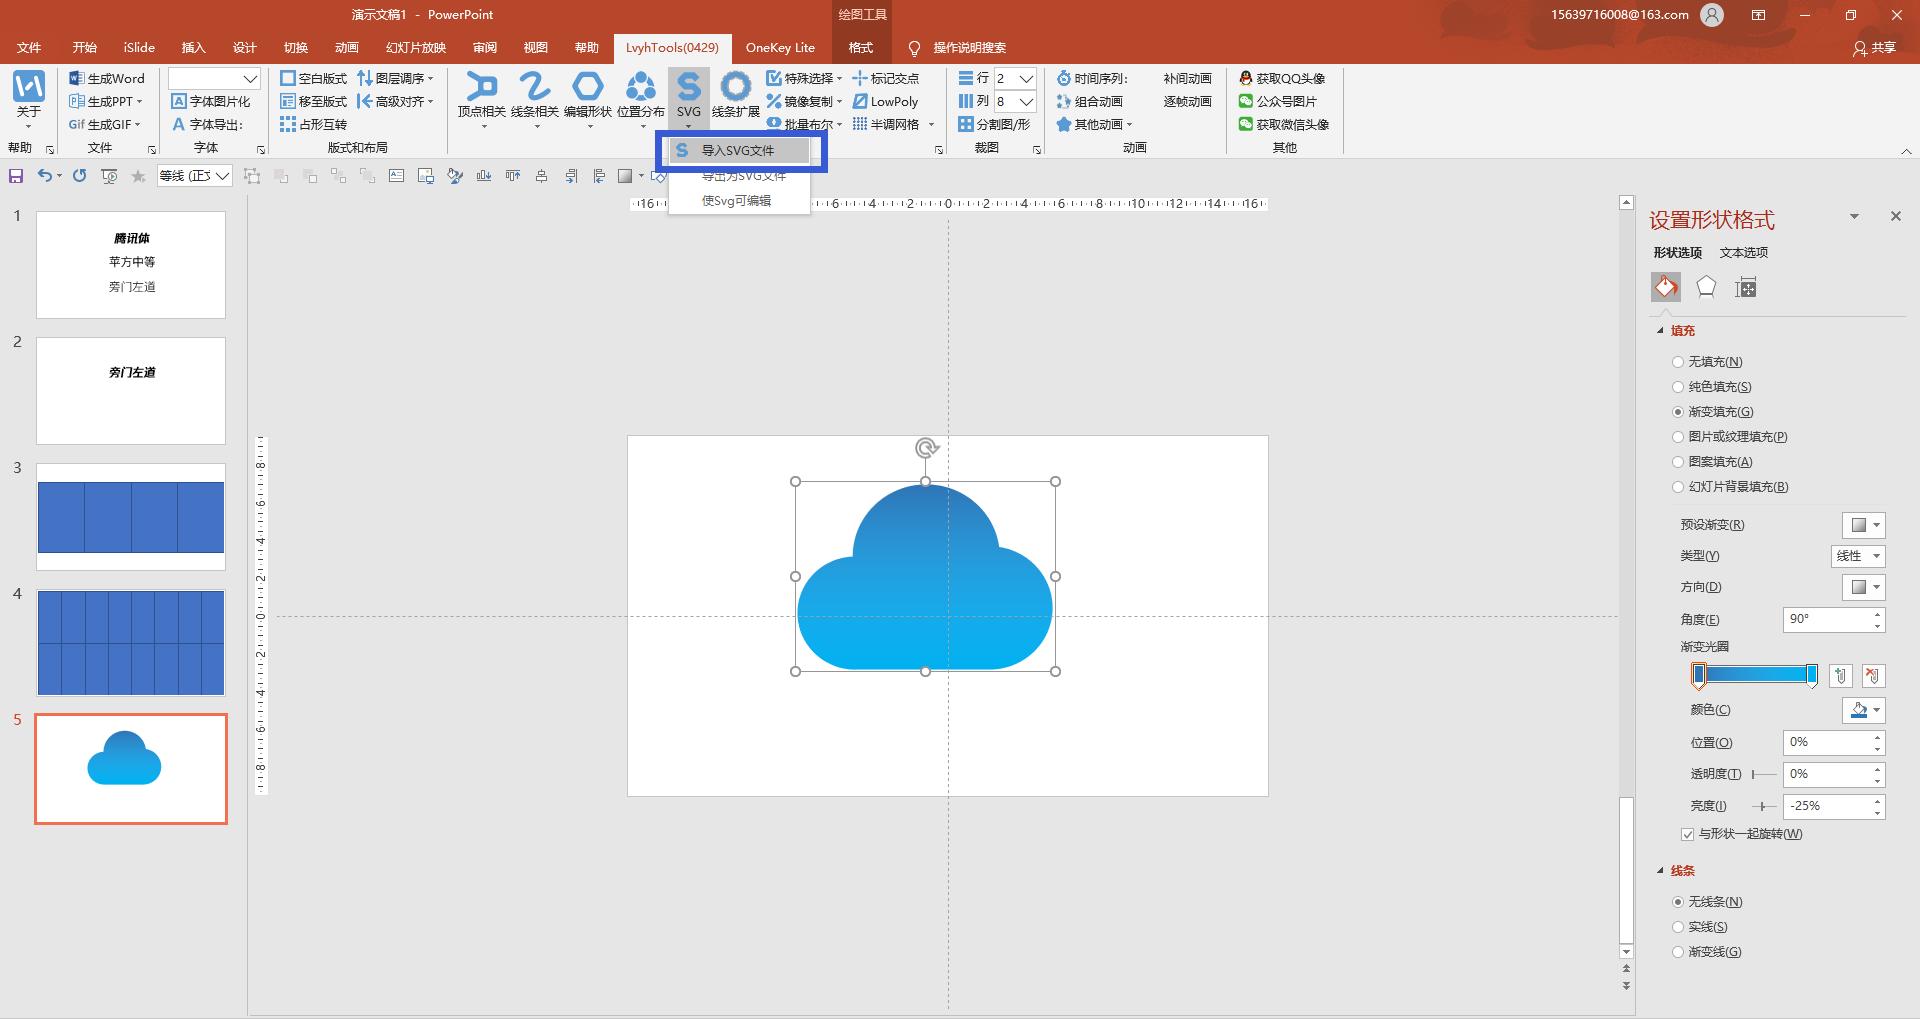Click the LowPoly tool
The width and height of the screenshot is (1920, 1019).
tap(885, 101)
